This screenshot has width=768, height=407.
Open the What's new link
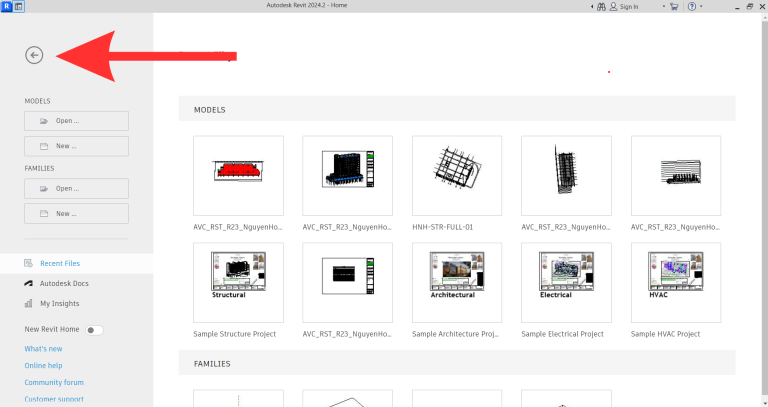point(43,348)
